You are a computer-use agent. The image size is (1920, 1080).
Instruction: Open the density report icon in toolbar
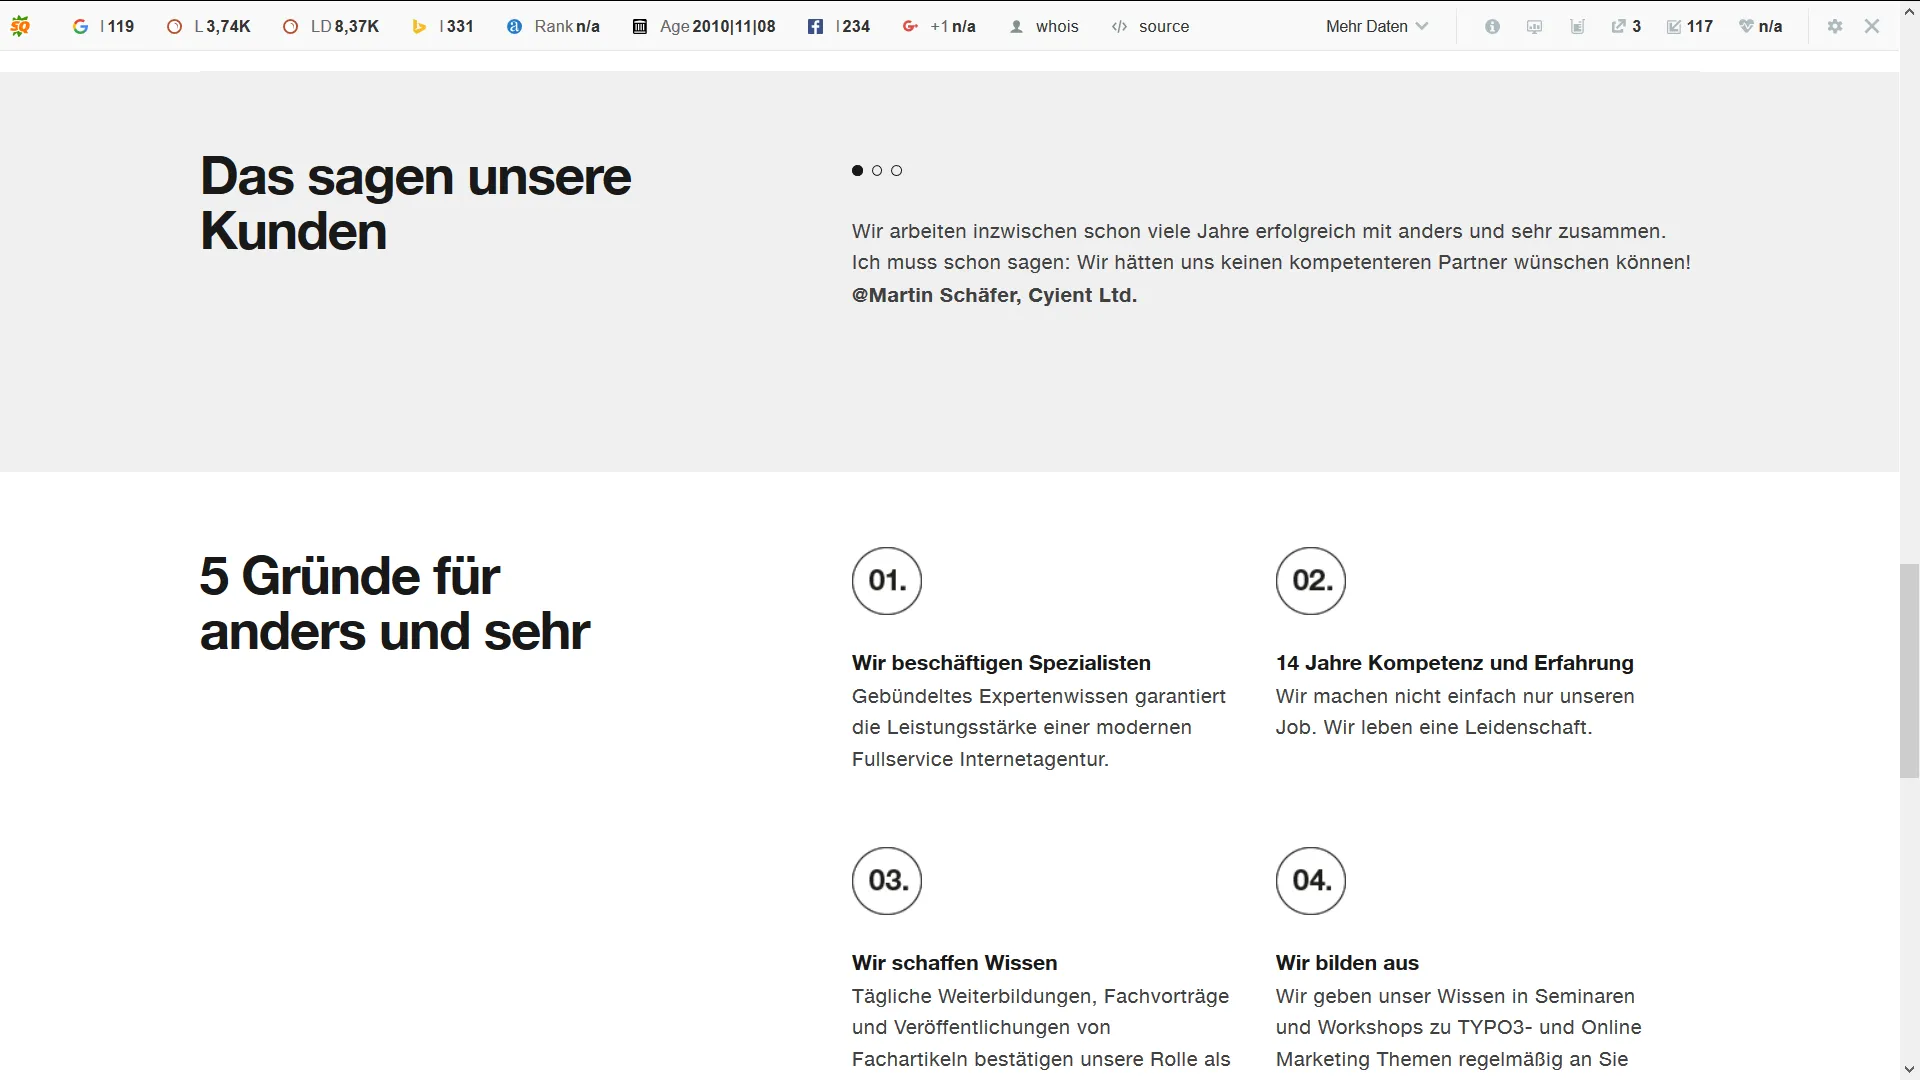click(1577, 27)
